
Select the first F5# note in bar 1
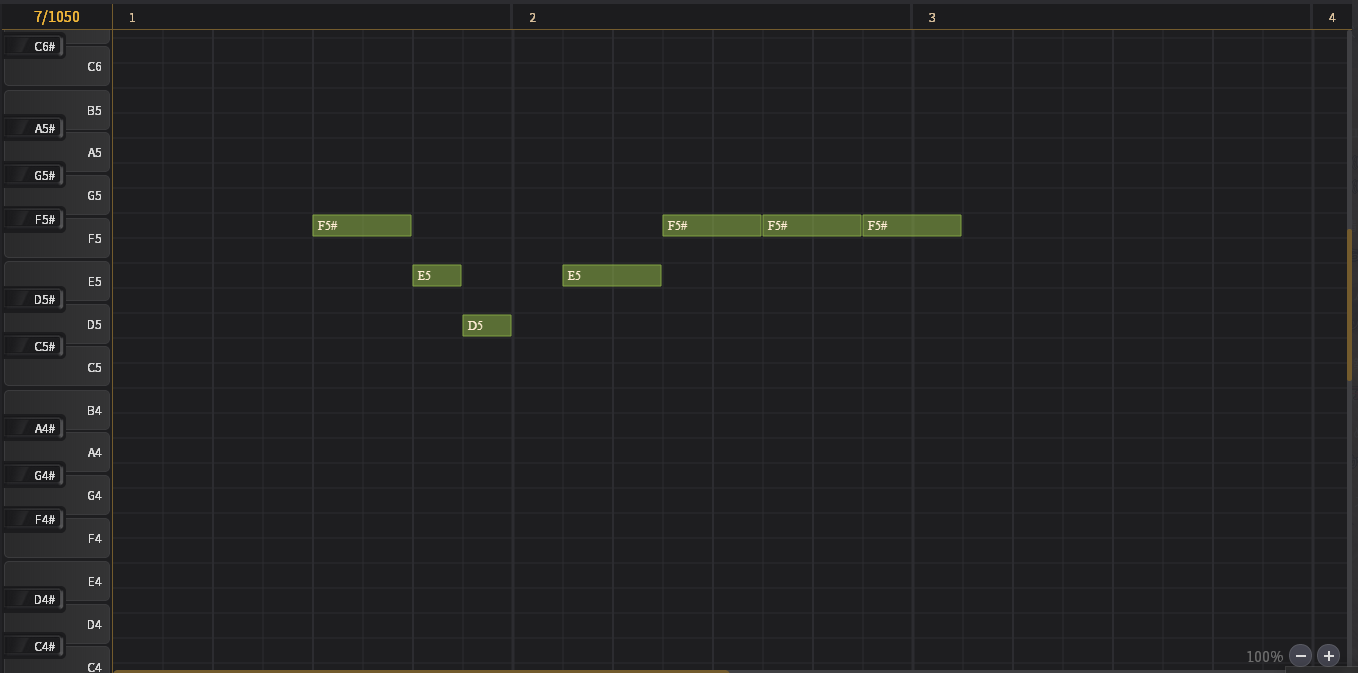tap(361, 226)
